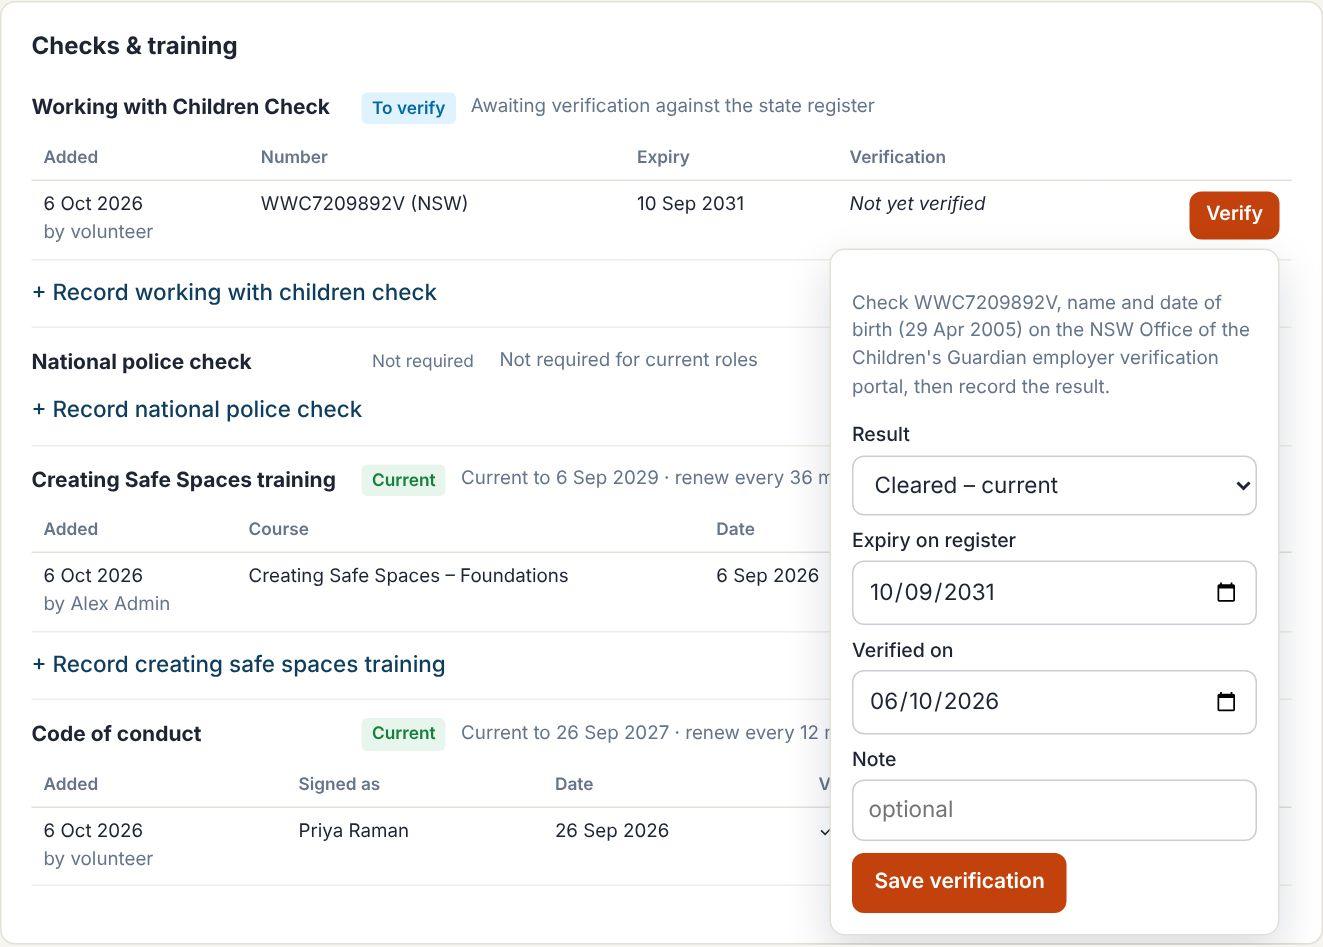This screenshot has height=947, width=1323.
Task: Click the Current badge beside Creating Safe Spaces training
Action: click(403, 480)
